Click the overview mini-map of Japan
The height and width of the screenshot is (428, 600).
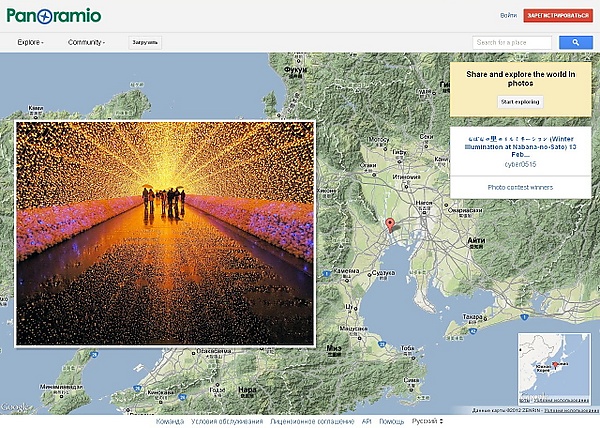tap(552, 369)
